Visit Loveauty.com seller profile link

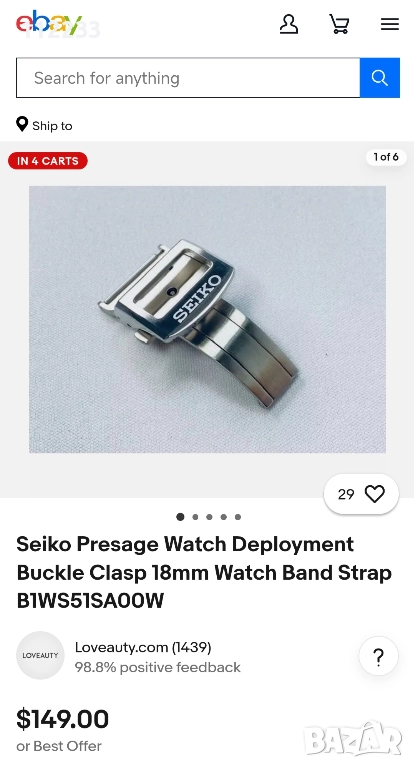point(143,647)
